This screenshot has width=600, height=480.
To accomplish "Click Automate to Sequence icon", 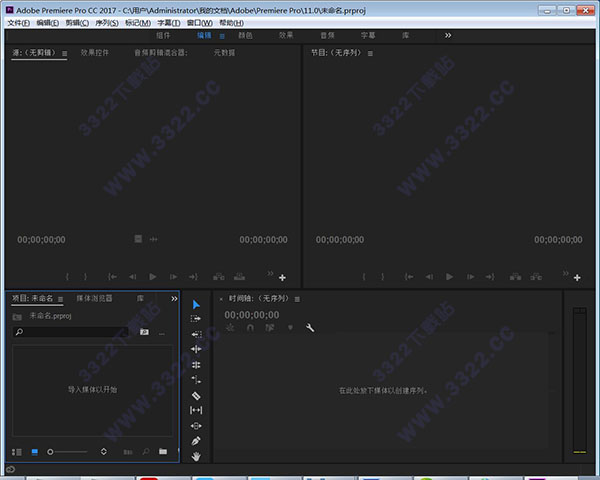I will tap(128, 452).
